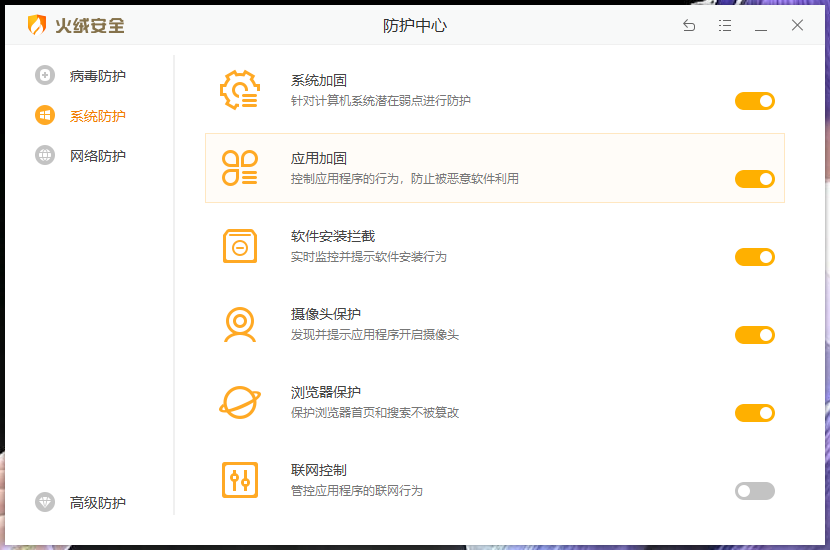Toggle 软件安装拦截 protection off

tap(754, 257)
